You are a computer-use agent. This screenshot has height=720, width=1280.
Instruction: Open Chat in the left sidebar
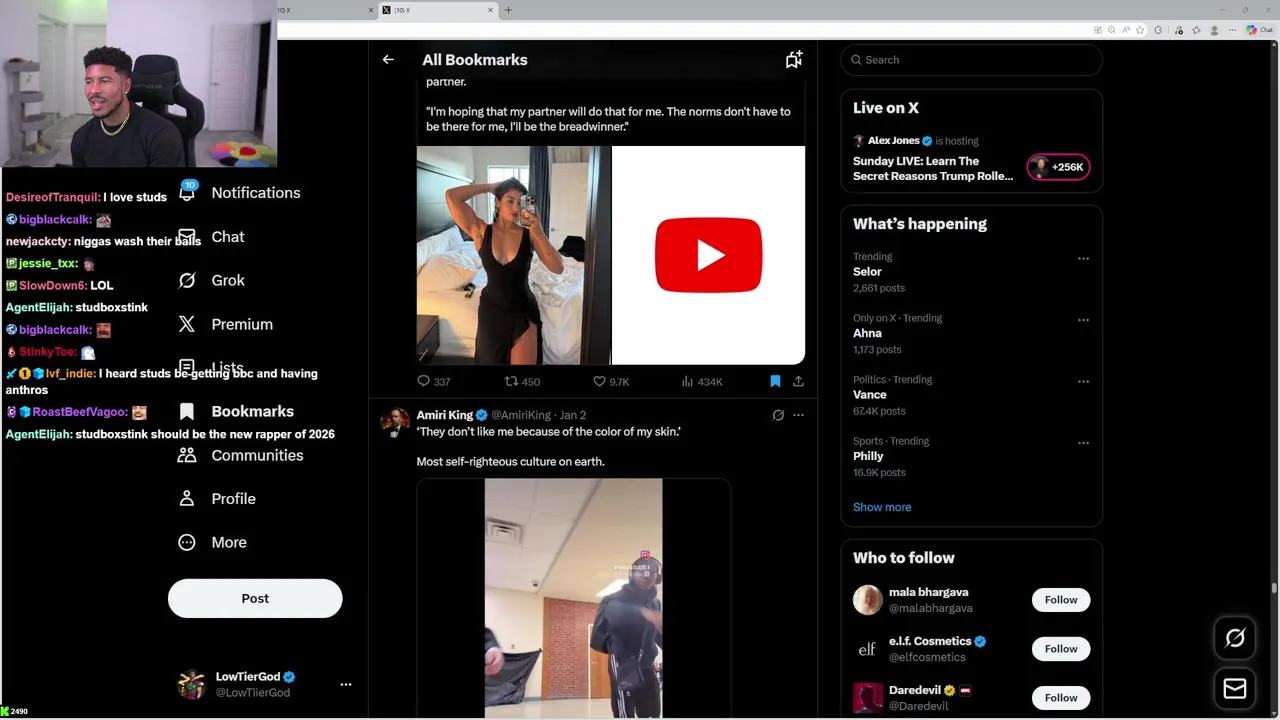click(228, 237)
